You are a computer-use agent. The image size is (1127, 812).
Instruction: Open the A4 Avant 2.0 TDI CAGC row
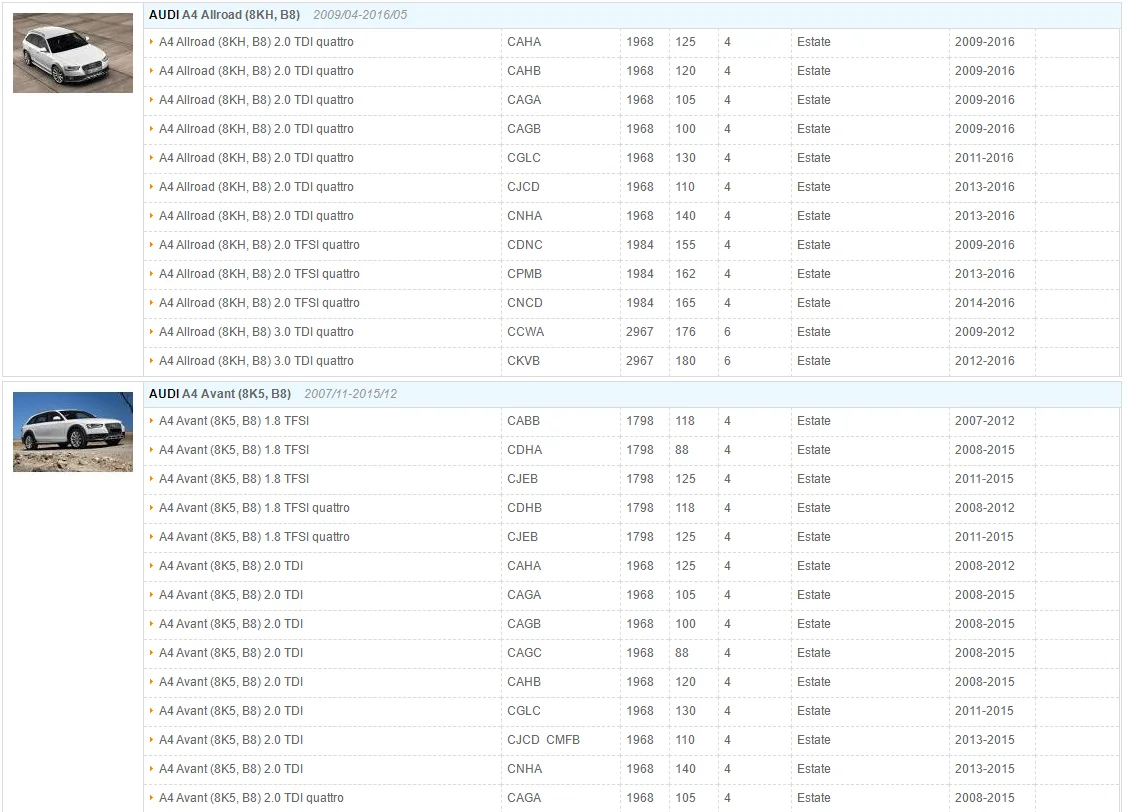point(632,653)
